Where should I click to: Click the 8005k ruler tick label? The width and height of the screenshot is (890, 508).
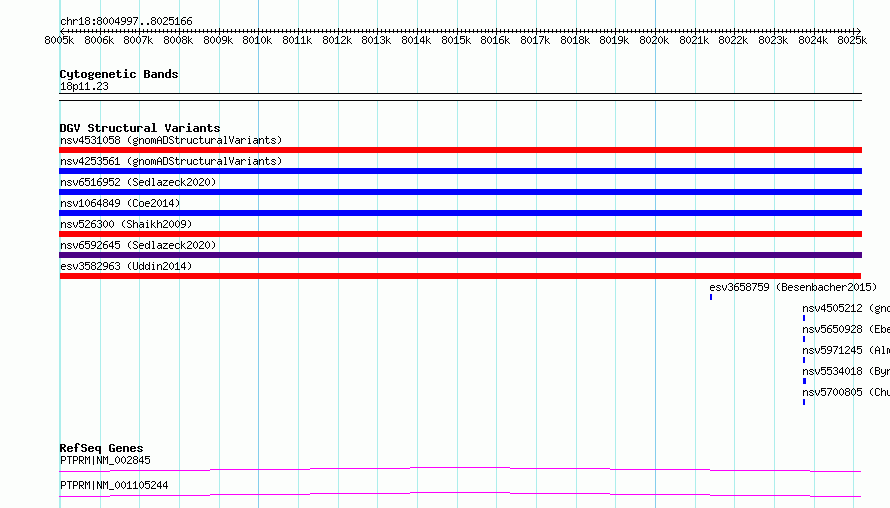click(59, 40)
